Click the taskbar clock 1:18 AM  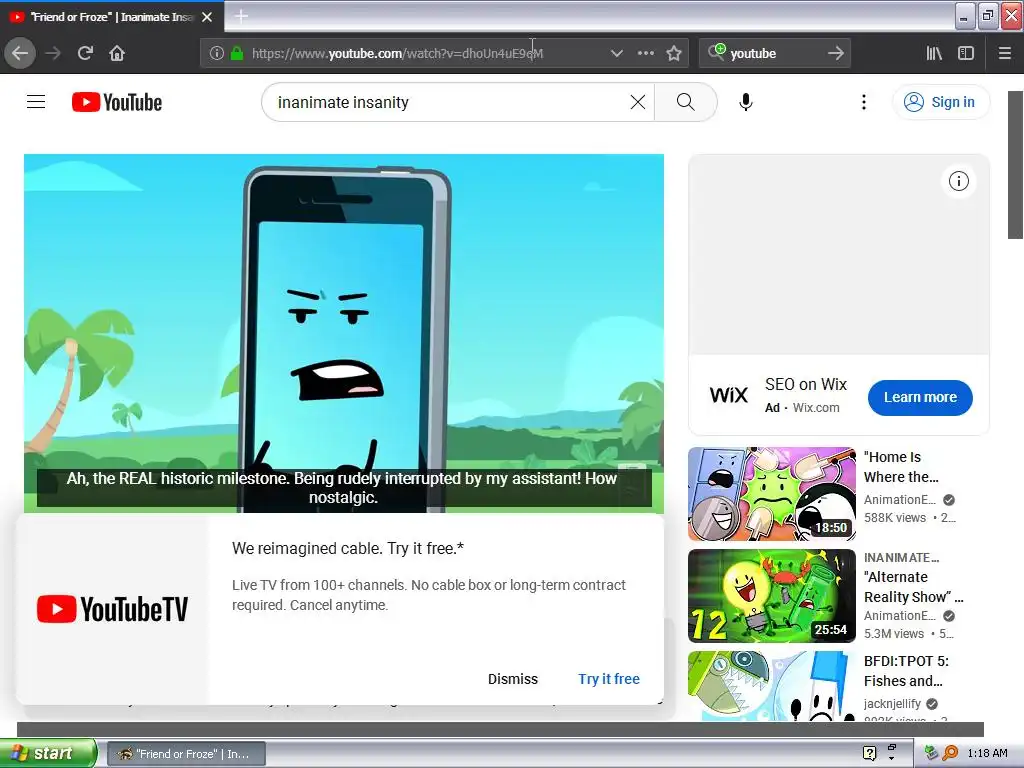point(987,753)
